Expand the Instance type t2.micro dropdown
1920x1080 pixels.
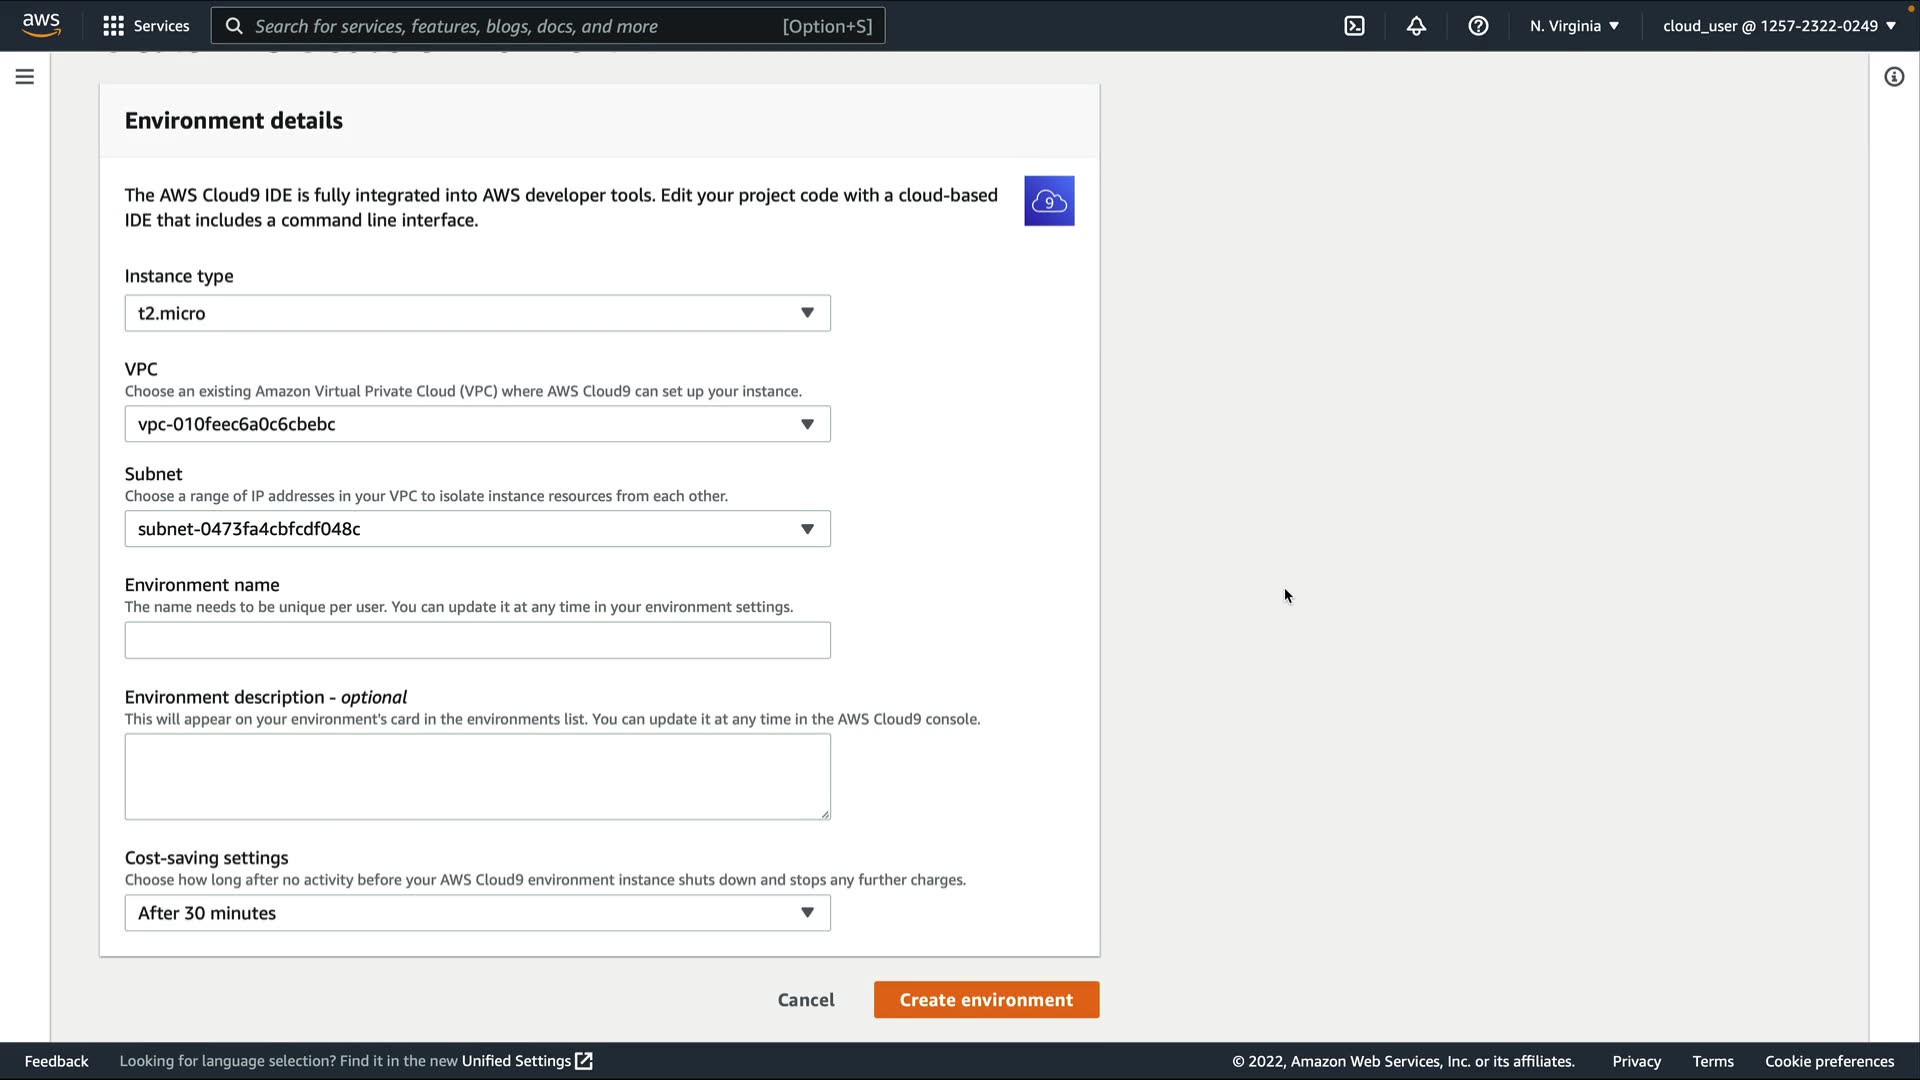pos(477,313)
